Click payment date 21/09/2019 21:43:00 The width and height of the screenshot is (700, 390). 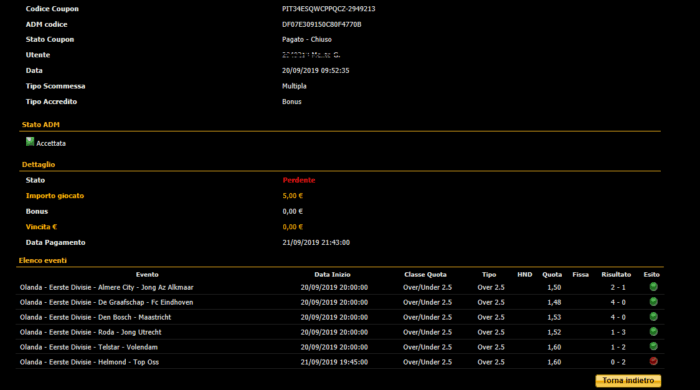(x=316, y=243)
